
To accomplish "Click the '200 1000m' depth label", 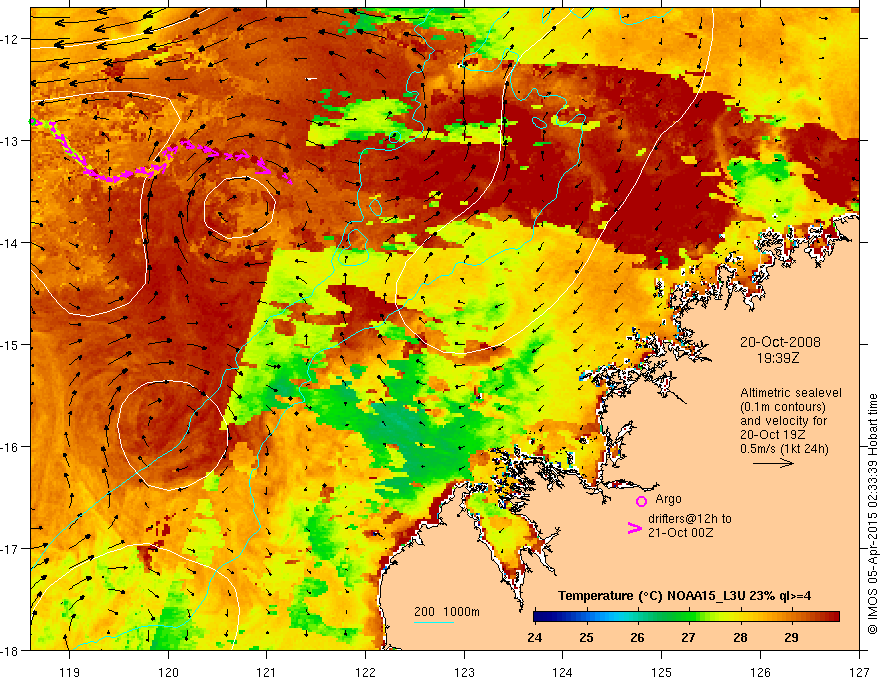I will click(x=447, y=612).
